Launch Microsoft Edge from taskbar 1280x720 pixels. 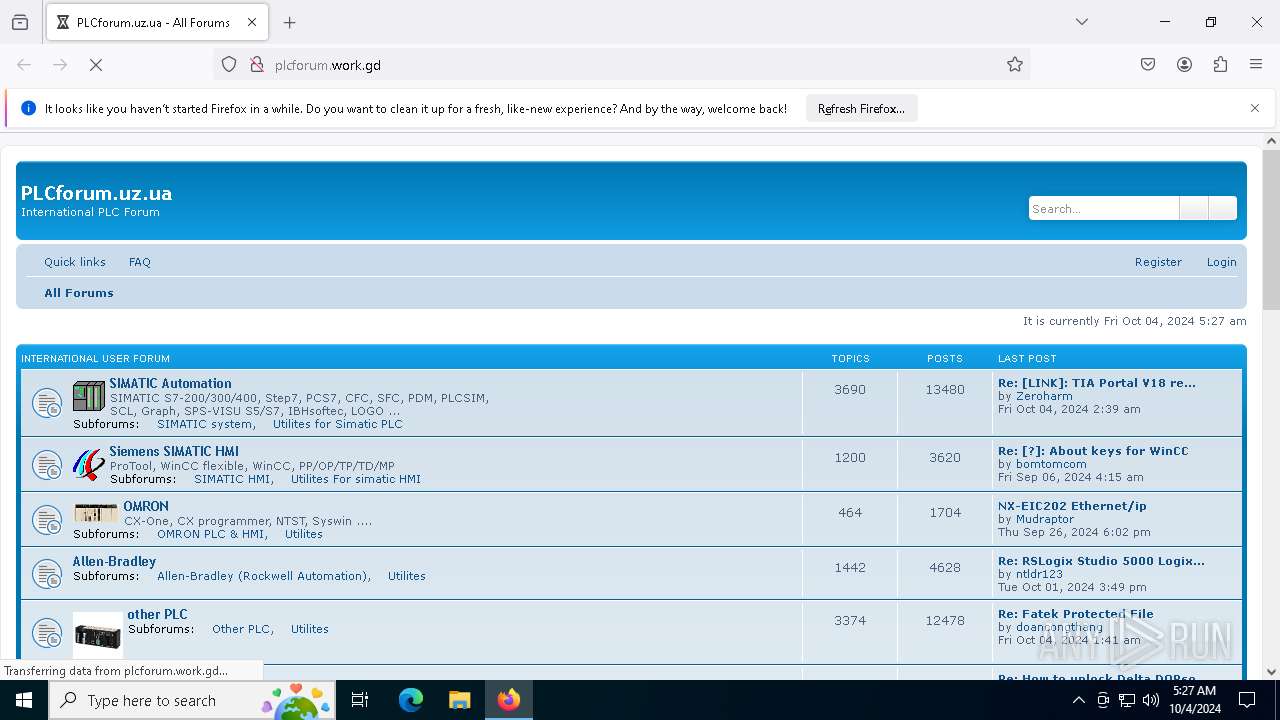point(411,700)
